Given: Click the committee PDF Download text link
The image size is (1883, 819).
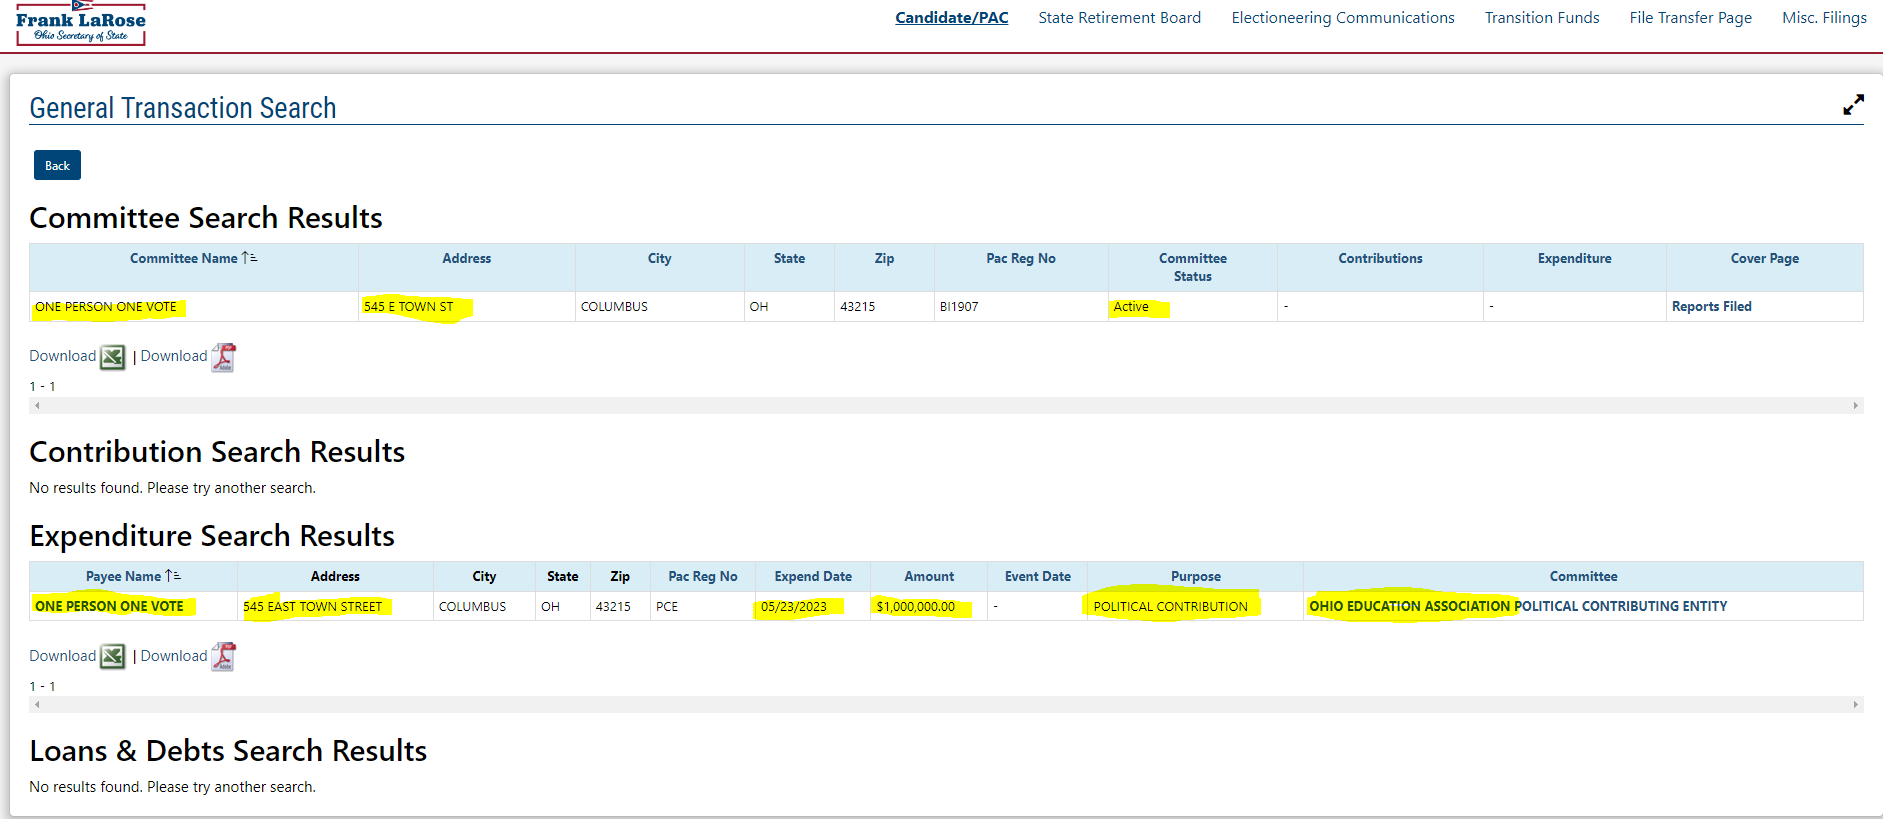Looking at the screenshot, I should (174, 356).
